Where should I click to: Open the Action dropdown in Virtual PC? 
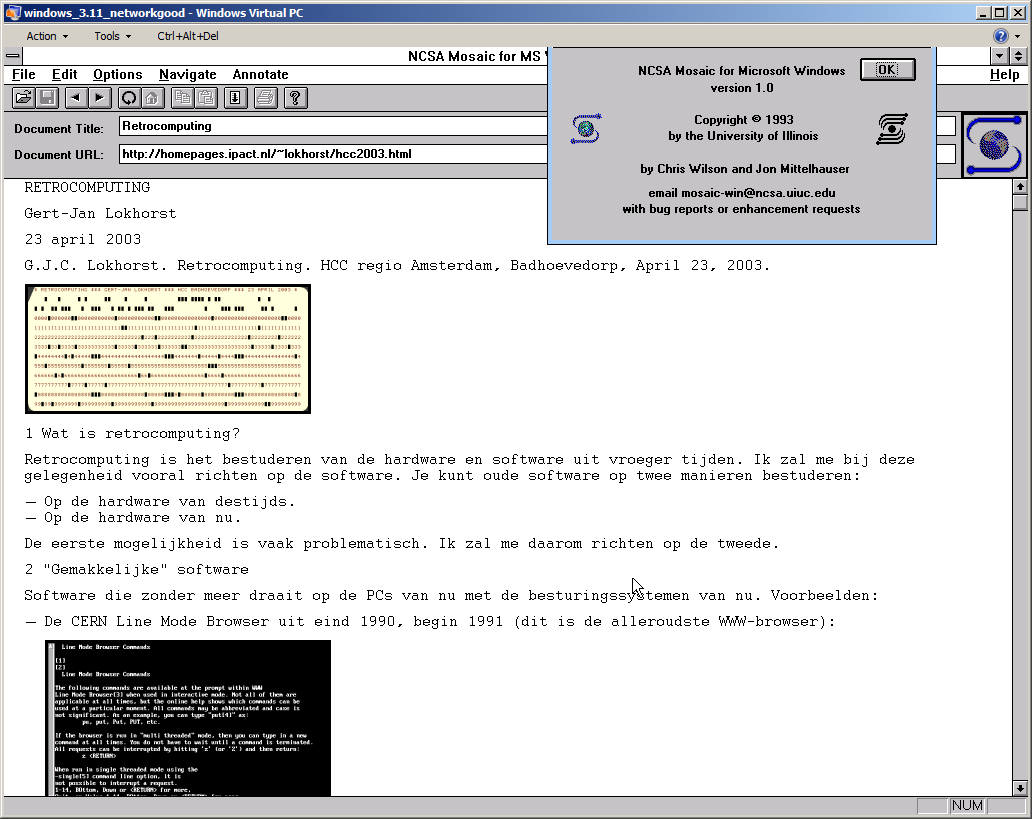pos(47,36)
